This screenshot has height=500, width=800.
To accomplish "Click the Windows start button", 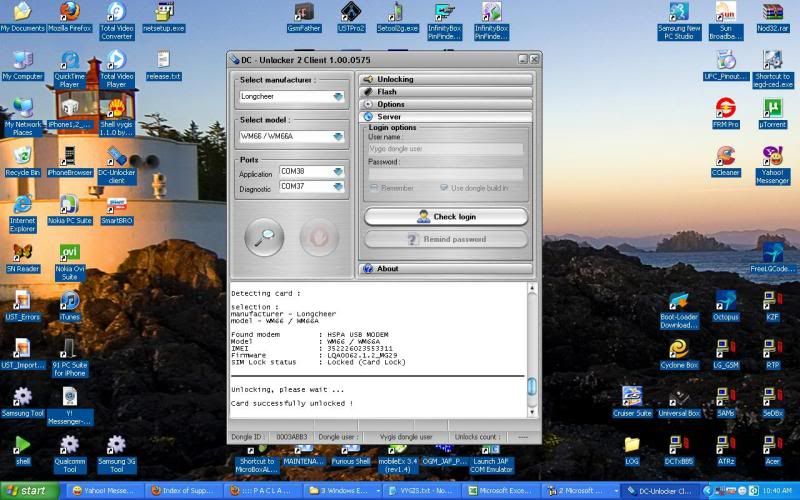I will [x=29, y=491].
